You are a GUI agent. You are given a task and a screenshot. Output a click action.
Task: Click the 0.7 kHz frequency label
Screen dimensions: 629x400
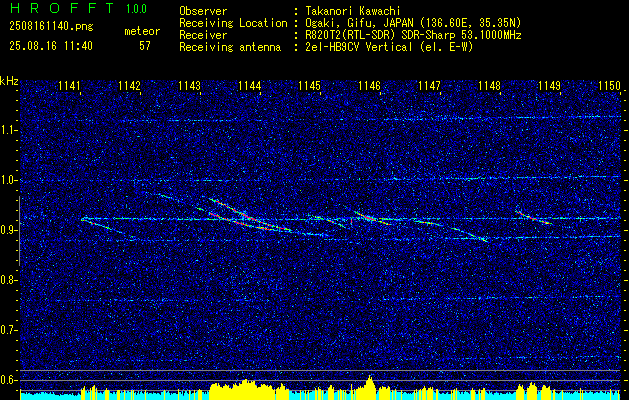pyautogui.click(x=6, y=330)
